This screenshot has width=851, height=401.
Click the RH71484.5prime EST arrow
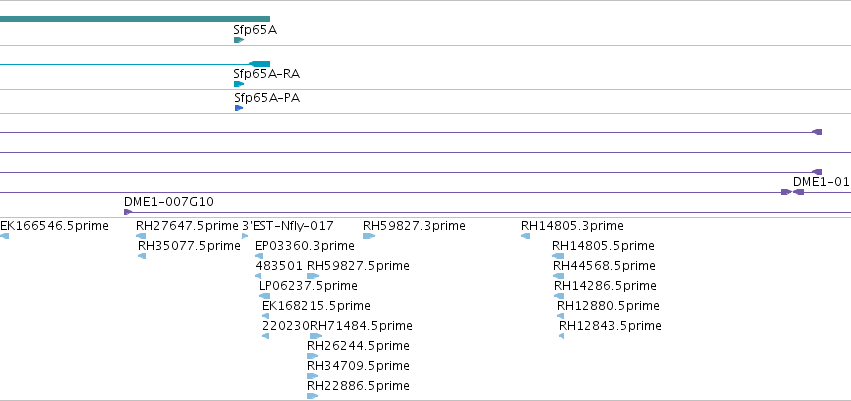pyautogui.click(x=316, y=336)
